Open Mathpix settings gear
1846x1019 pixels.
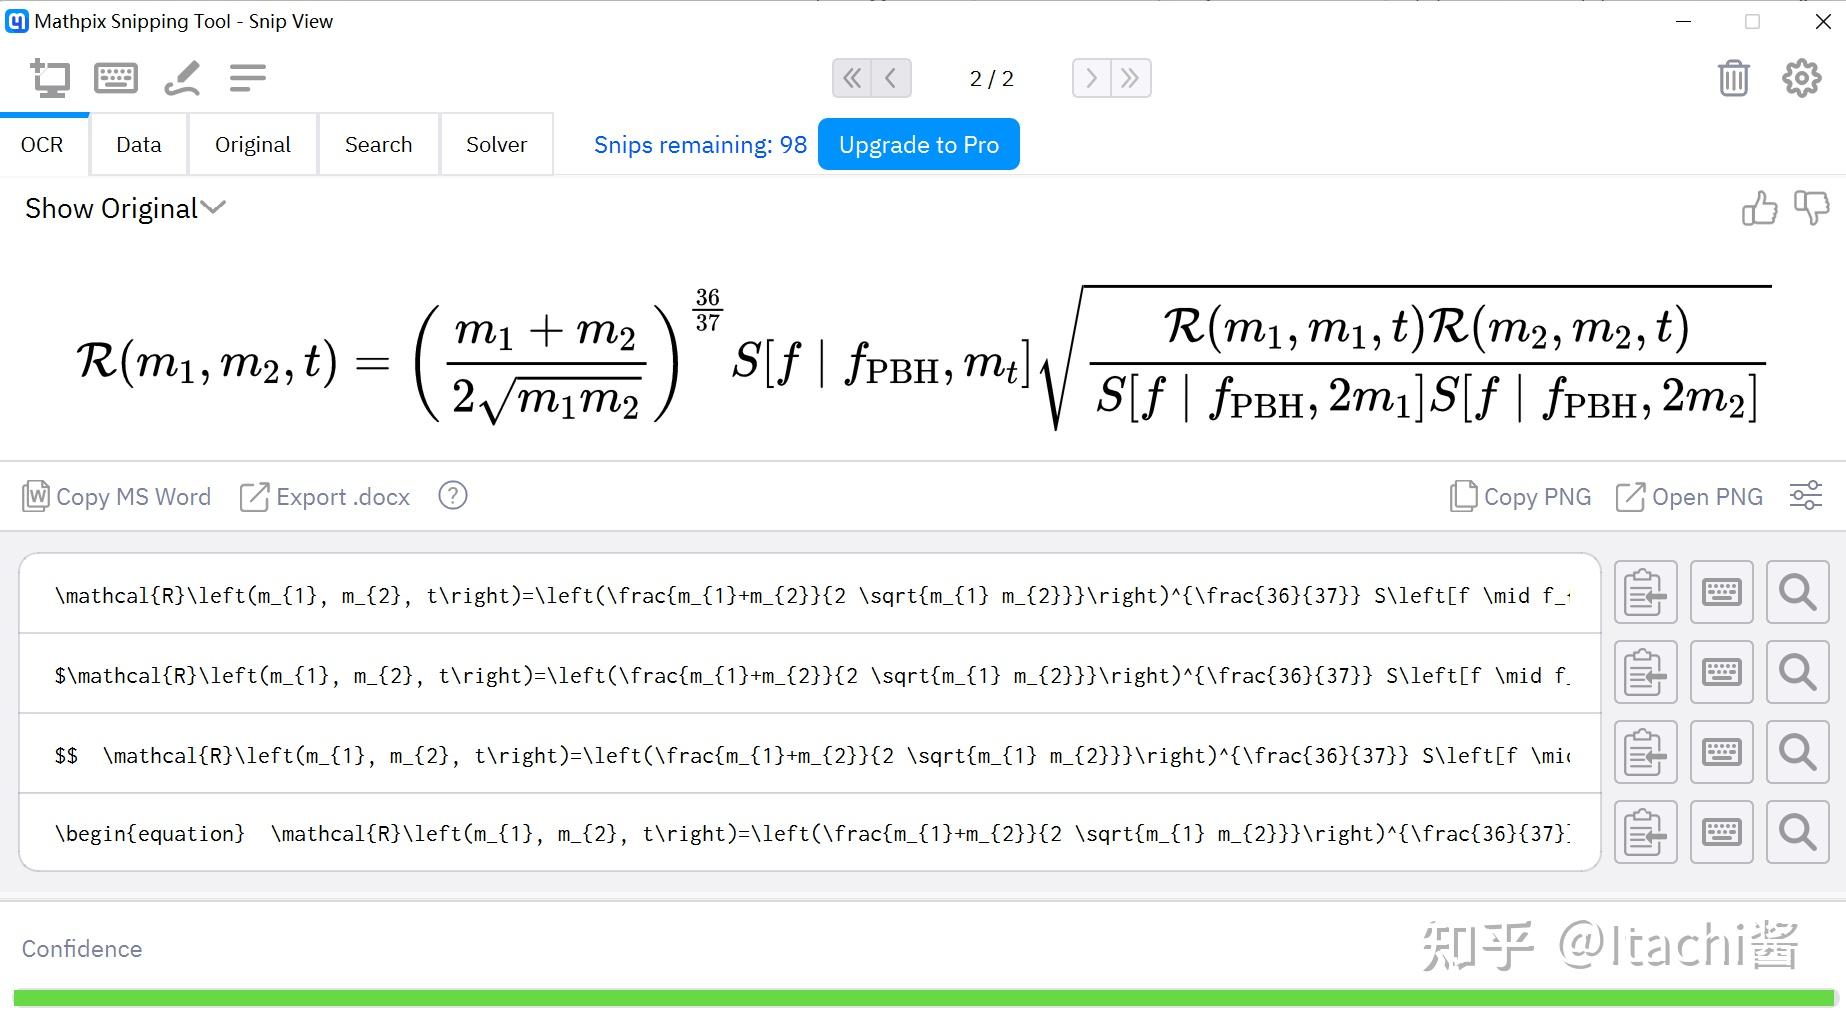pyautogui.click(x=1802, y=77)
